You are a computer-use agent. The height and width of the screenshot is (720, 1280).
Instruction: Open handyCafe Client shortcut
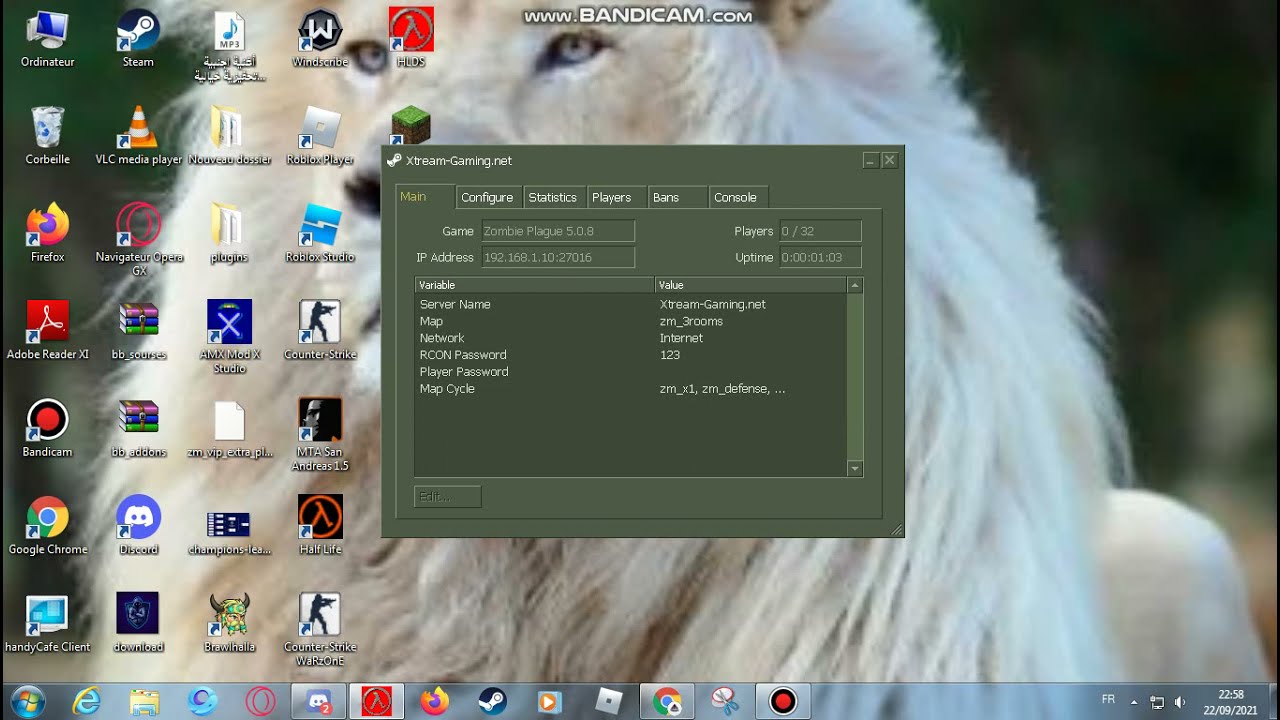click(x=47, y=623)
